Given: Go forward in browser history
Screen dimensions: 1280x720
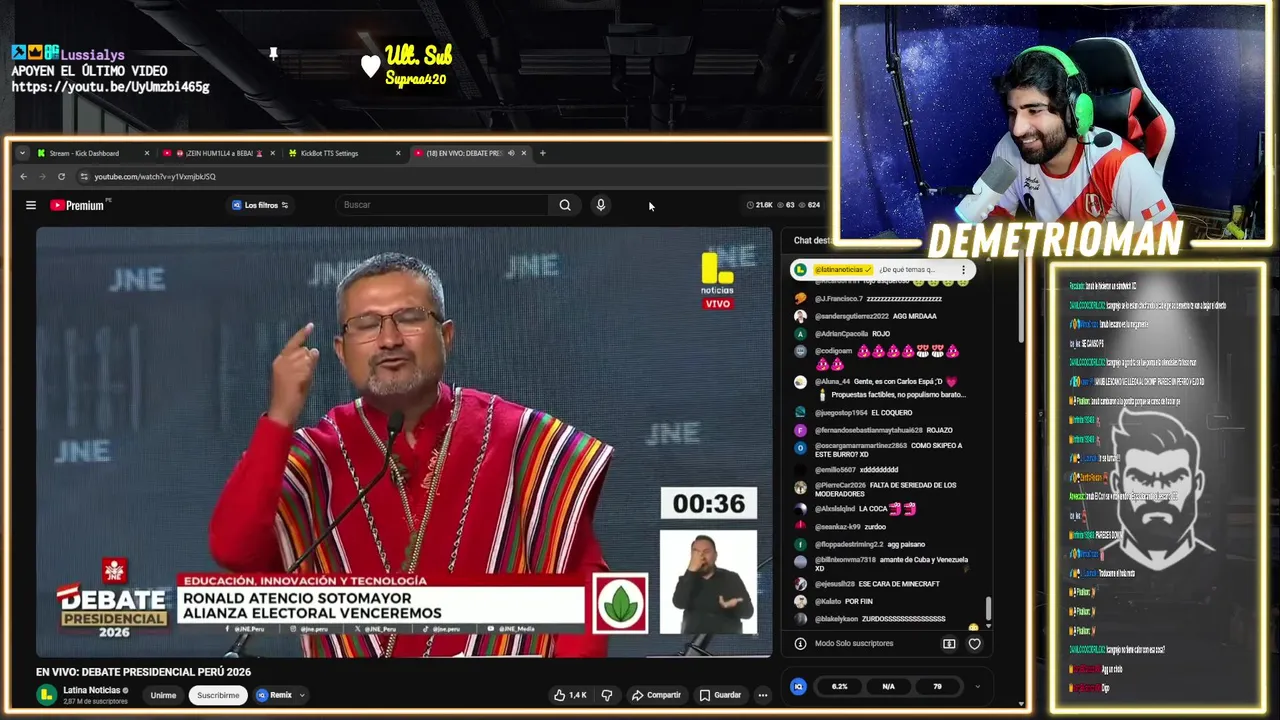Looking at the screenshot, I should 42,176.
